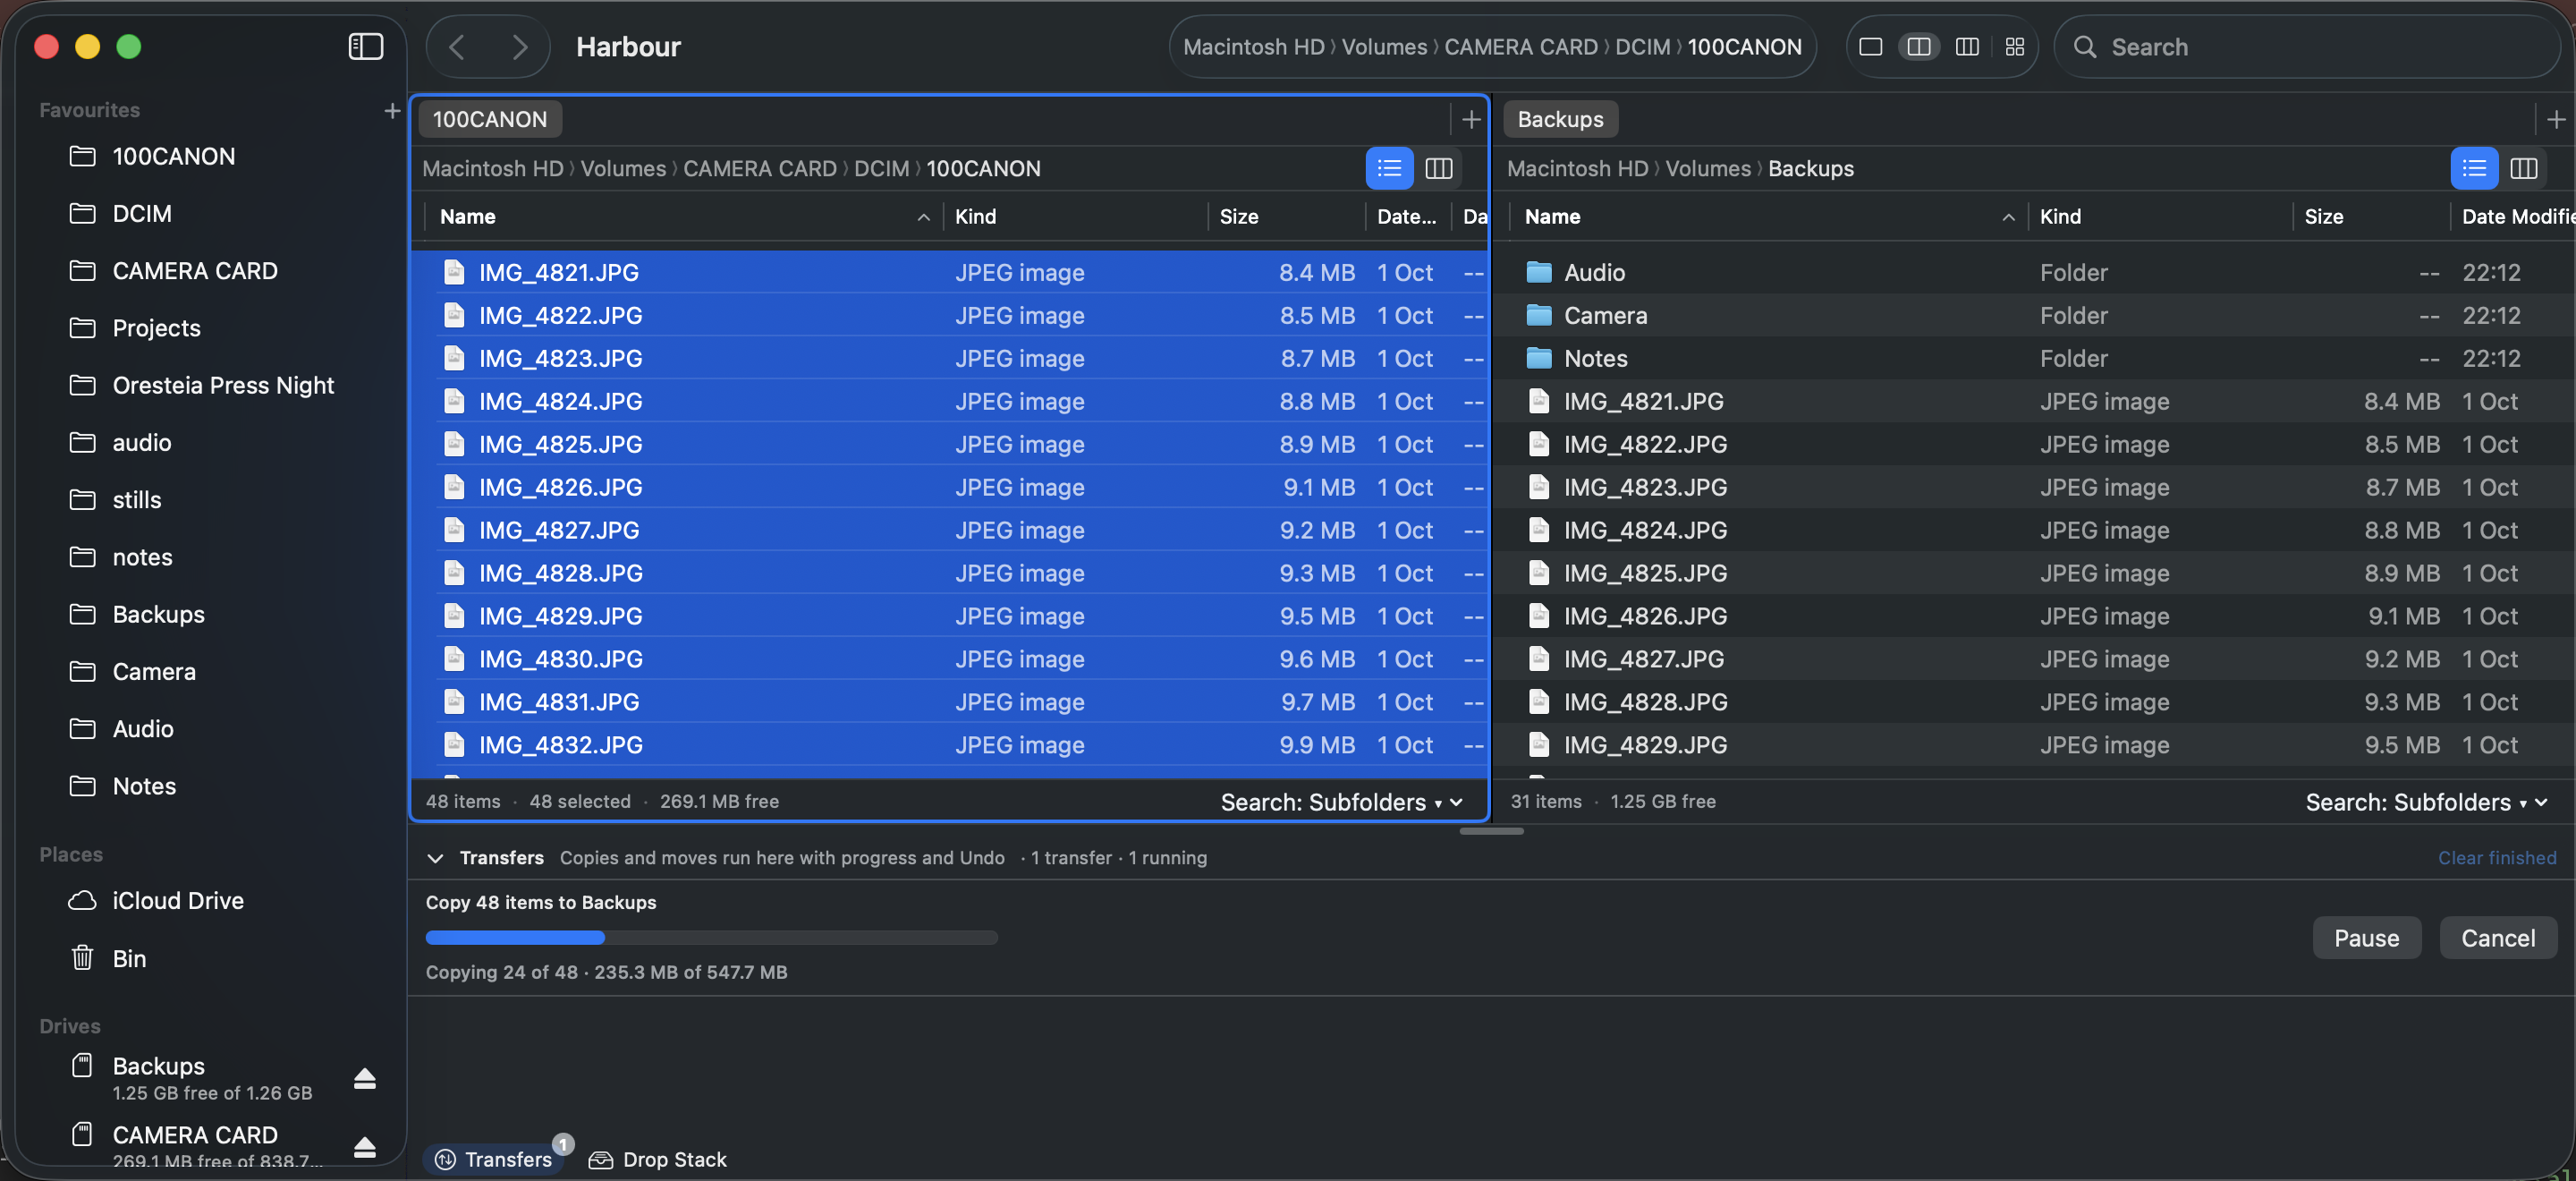Open the Bin in sidebar

[129, 958]
